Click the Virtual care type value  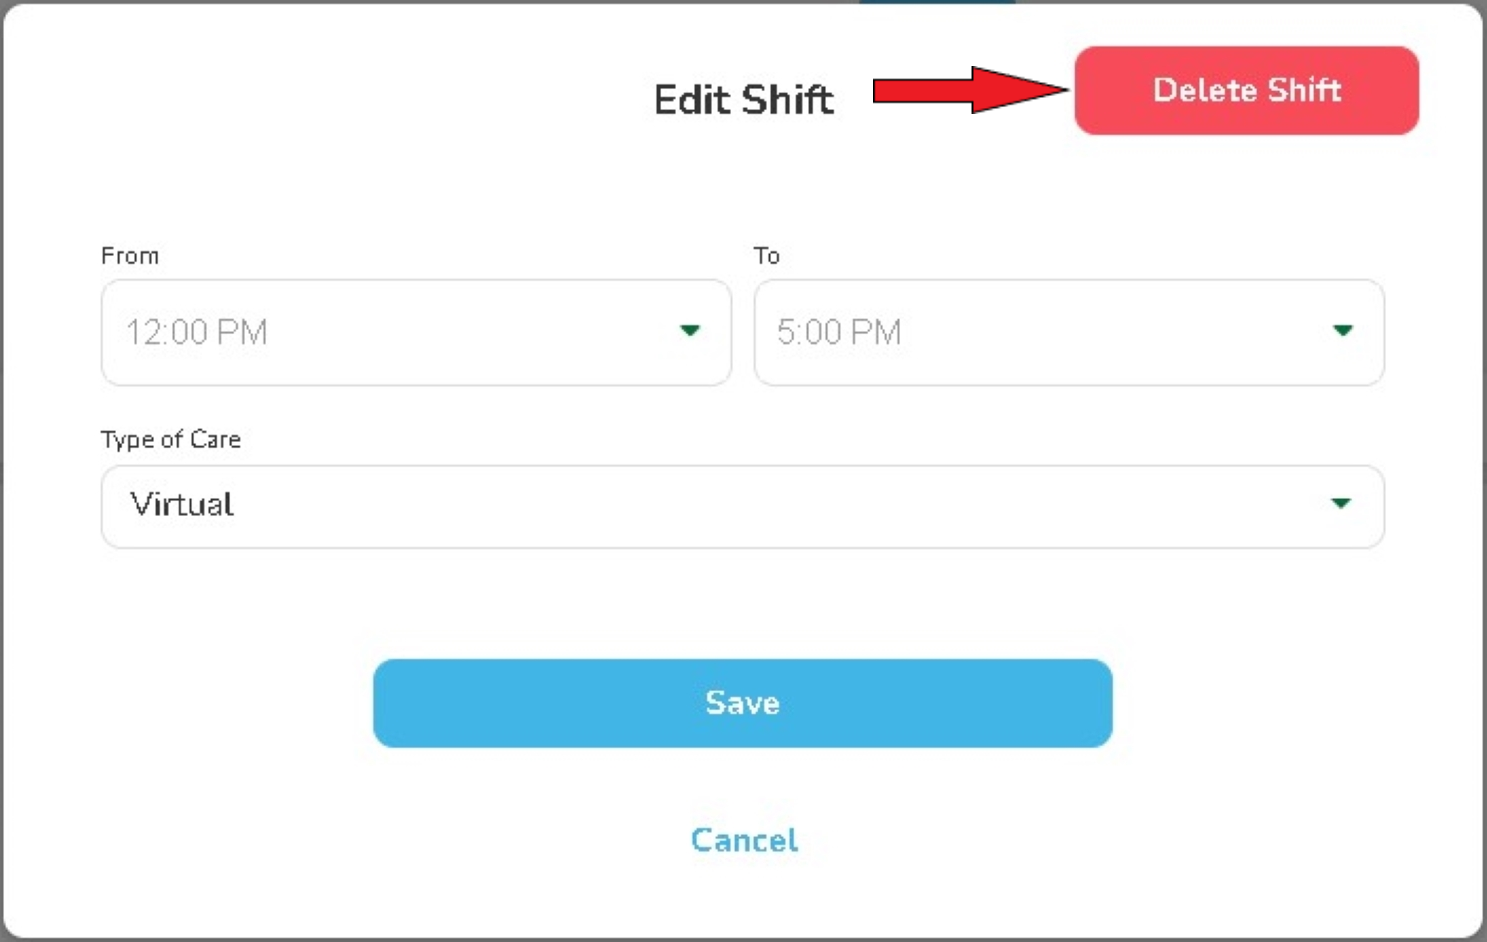tap(182, 504)
